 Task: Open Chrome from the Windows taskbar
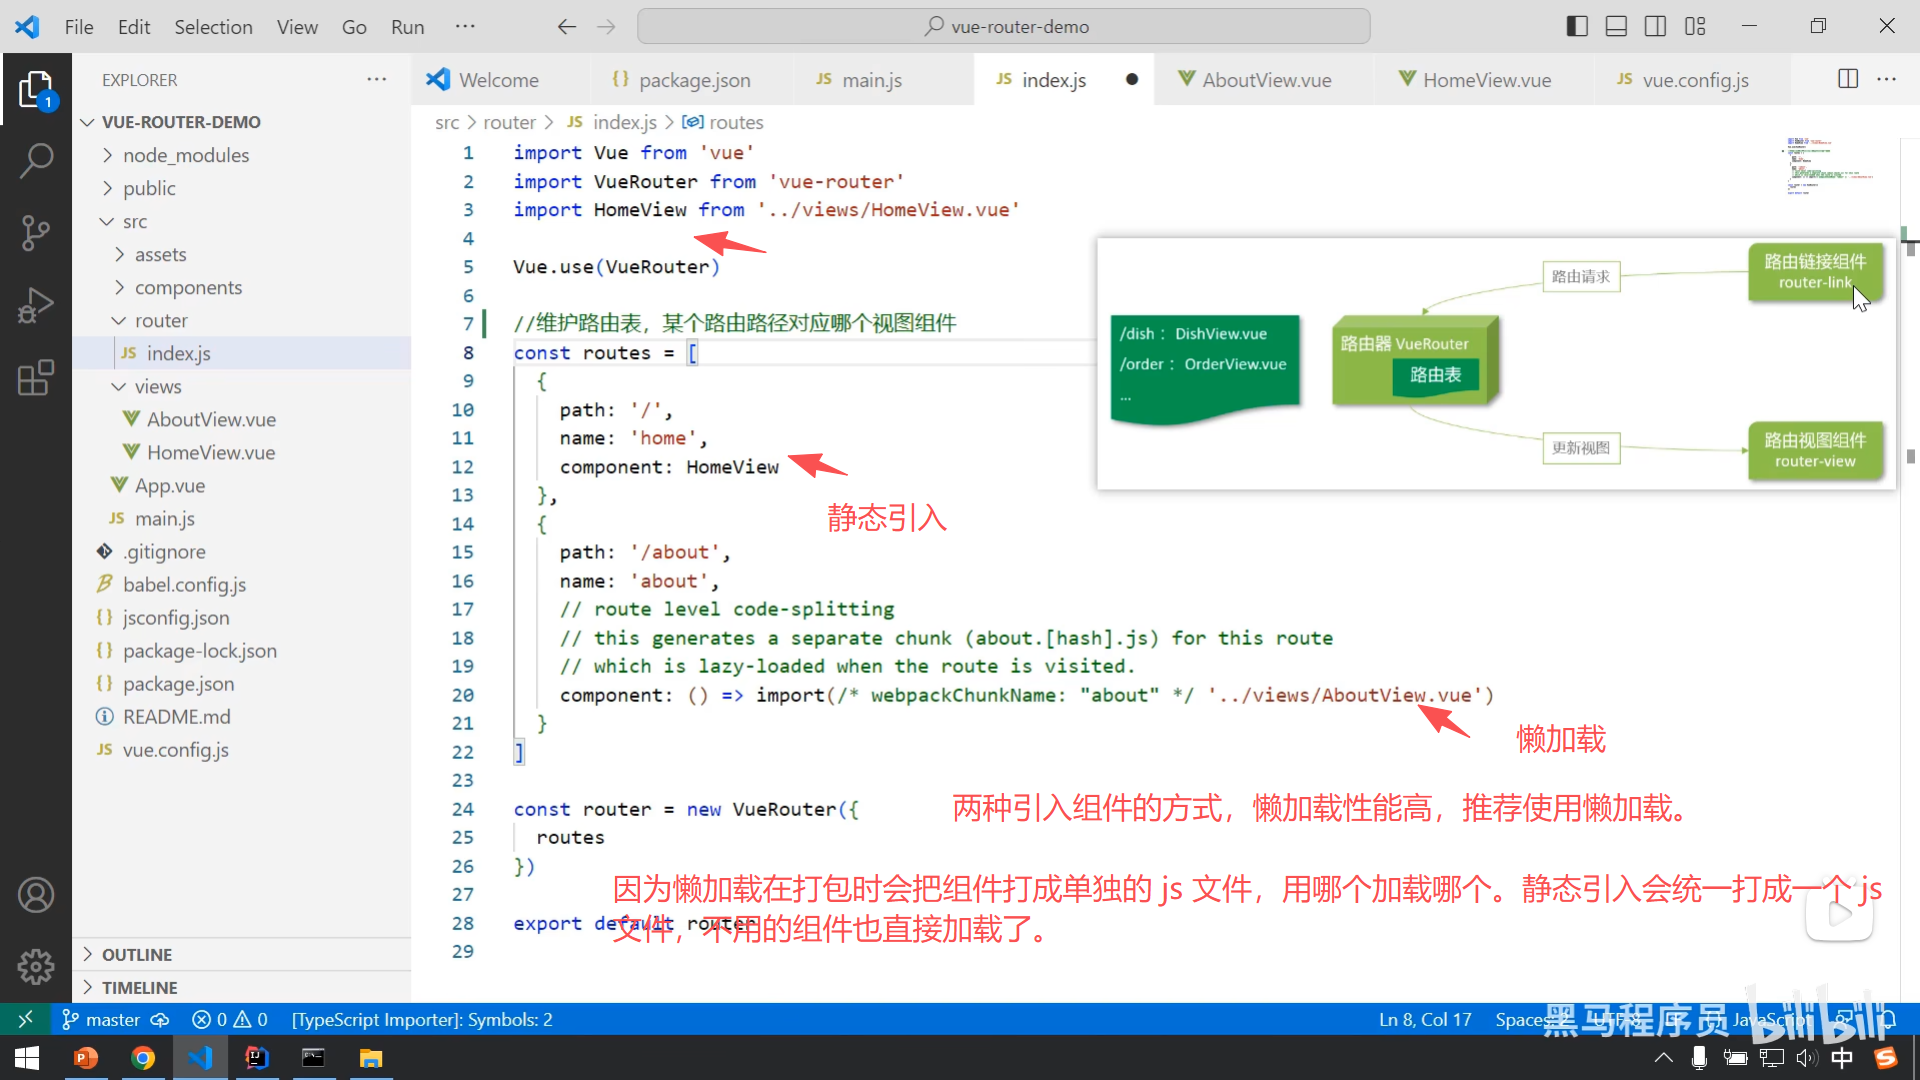(143, 1058)
